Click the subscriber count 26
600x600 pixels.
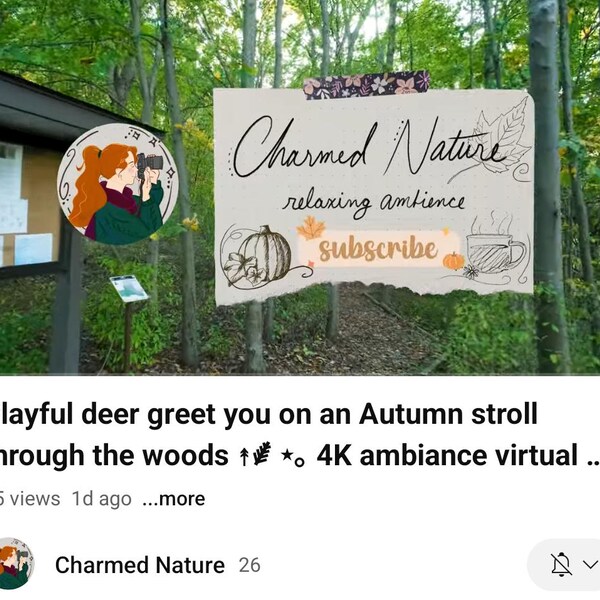pyautogui.click(x=249, y=565)
